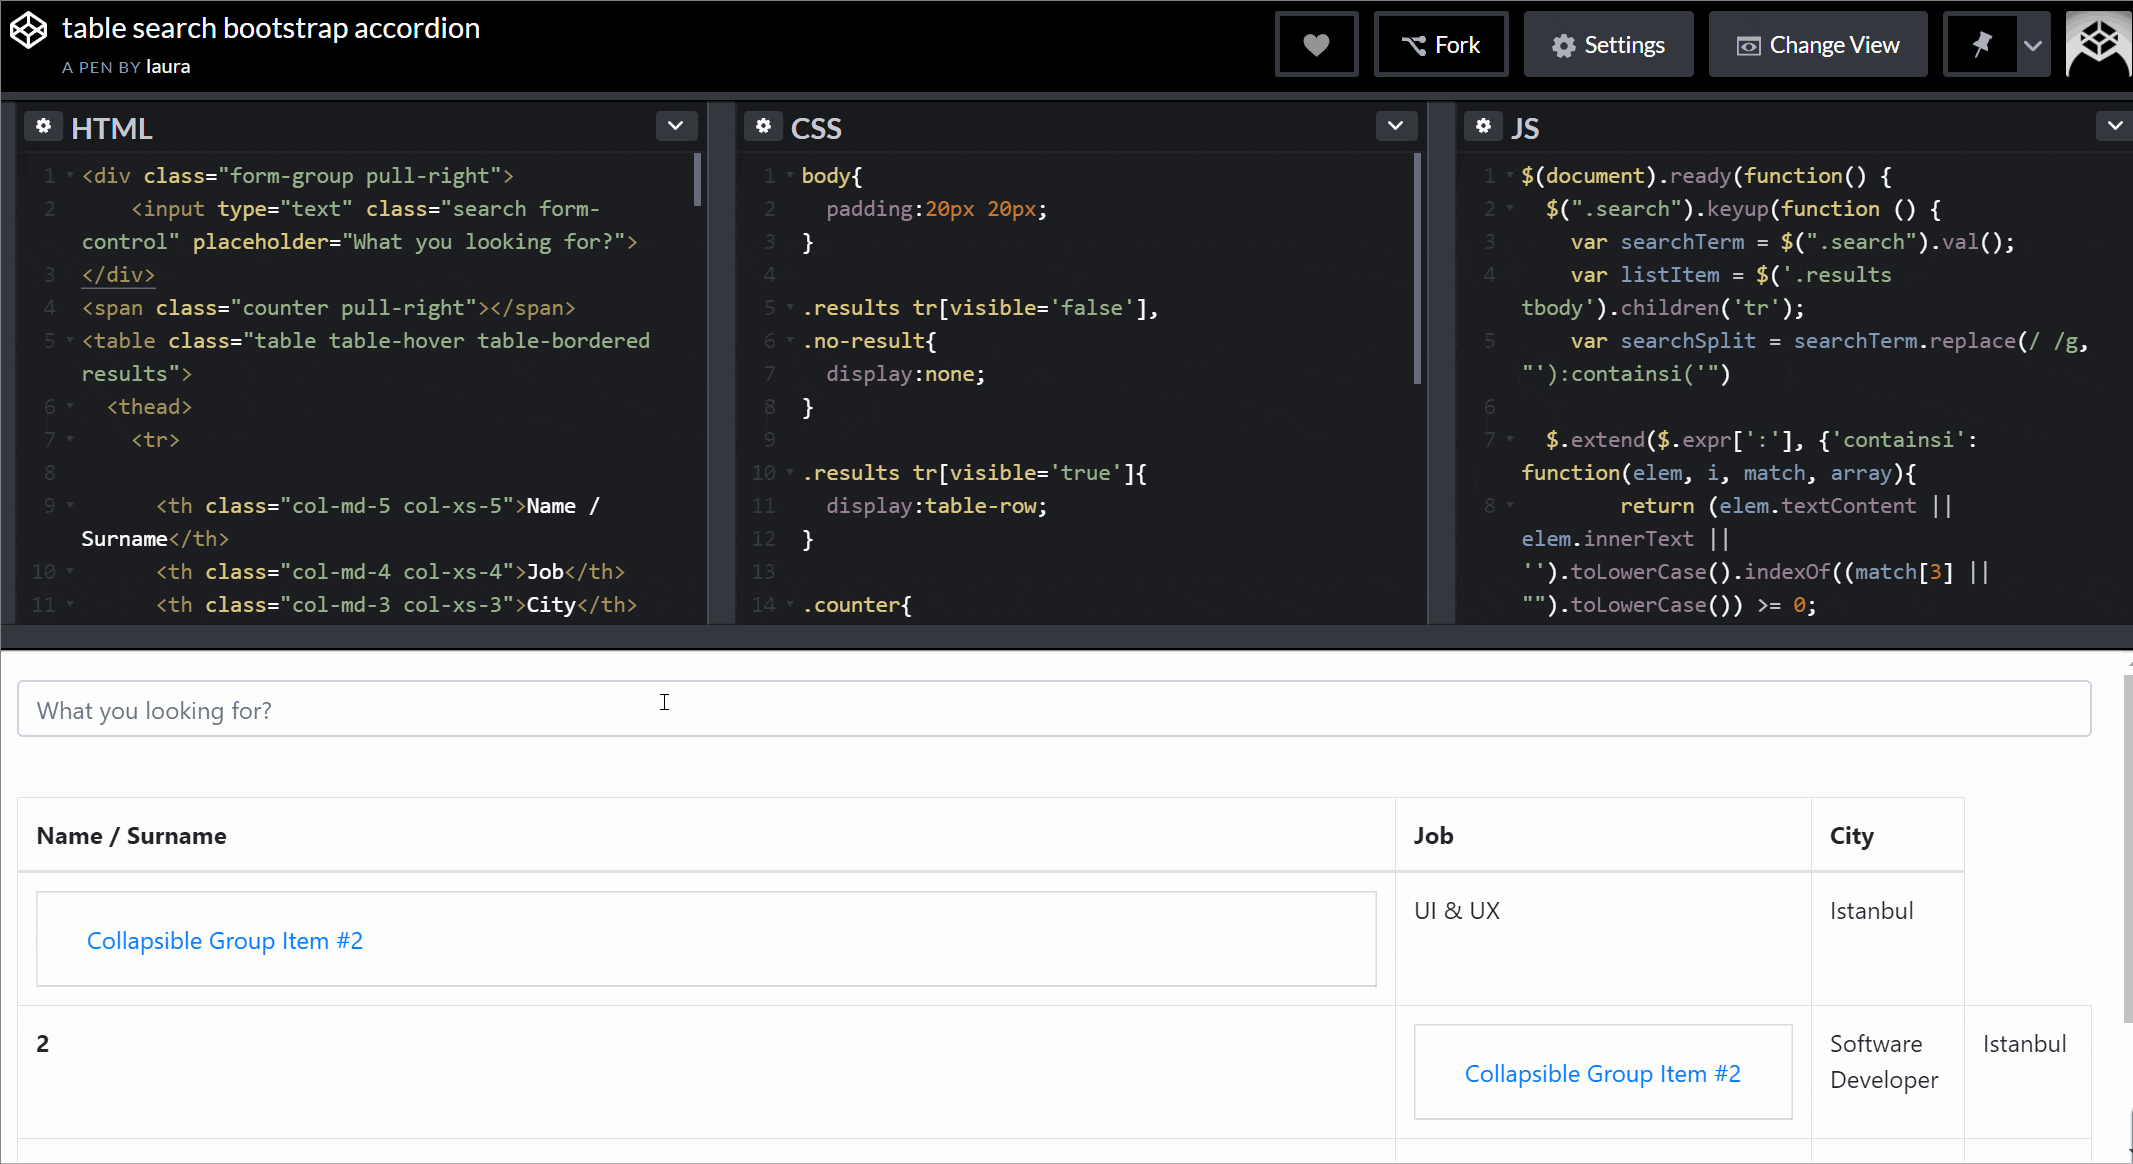Open Change View menu

(x=1818, y=45)
